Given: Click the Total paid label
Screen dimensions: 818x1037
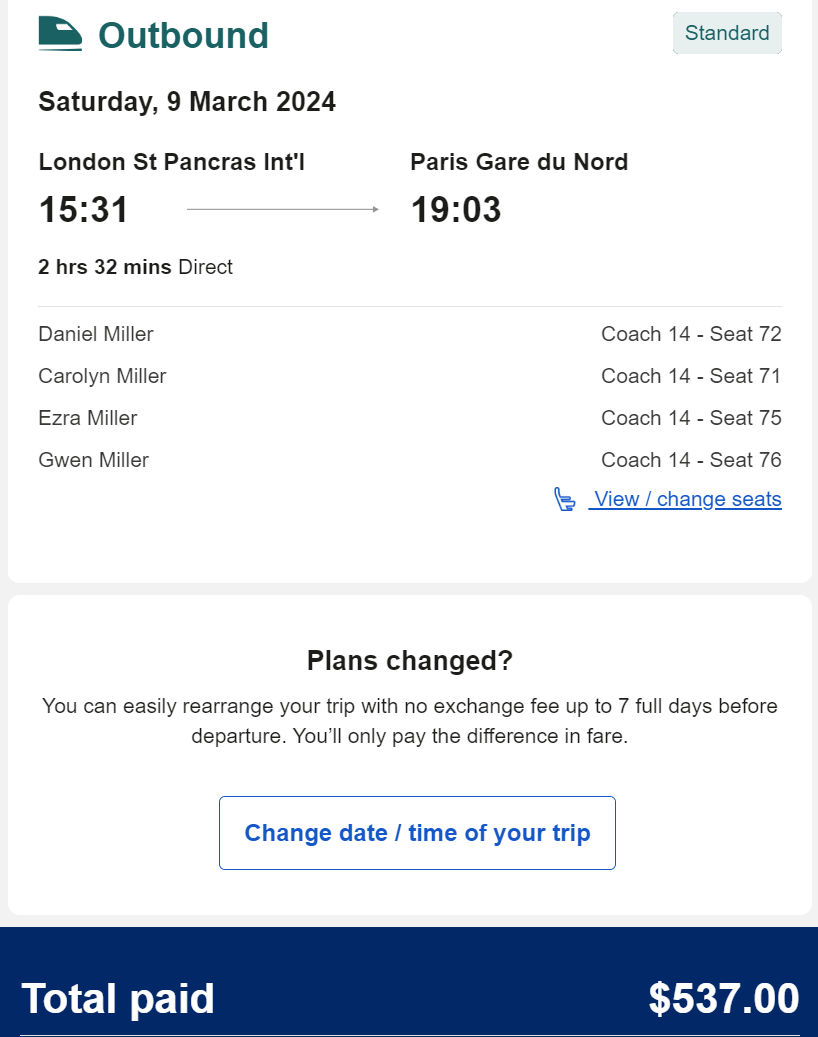Looking at the screenshot, I should click(x=118, y=999).
